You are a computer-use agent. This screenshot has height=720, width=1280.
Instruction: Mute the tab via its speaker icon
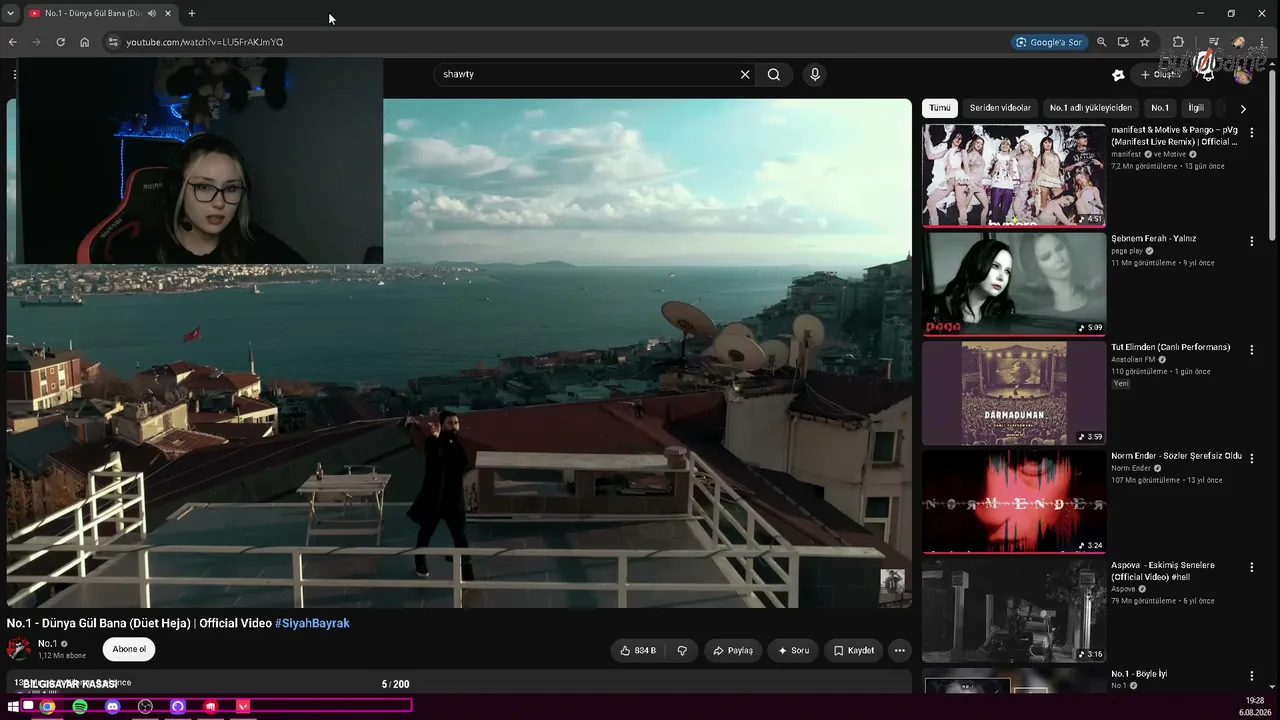[152, 13]
